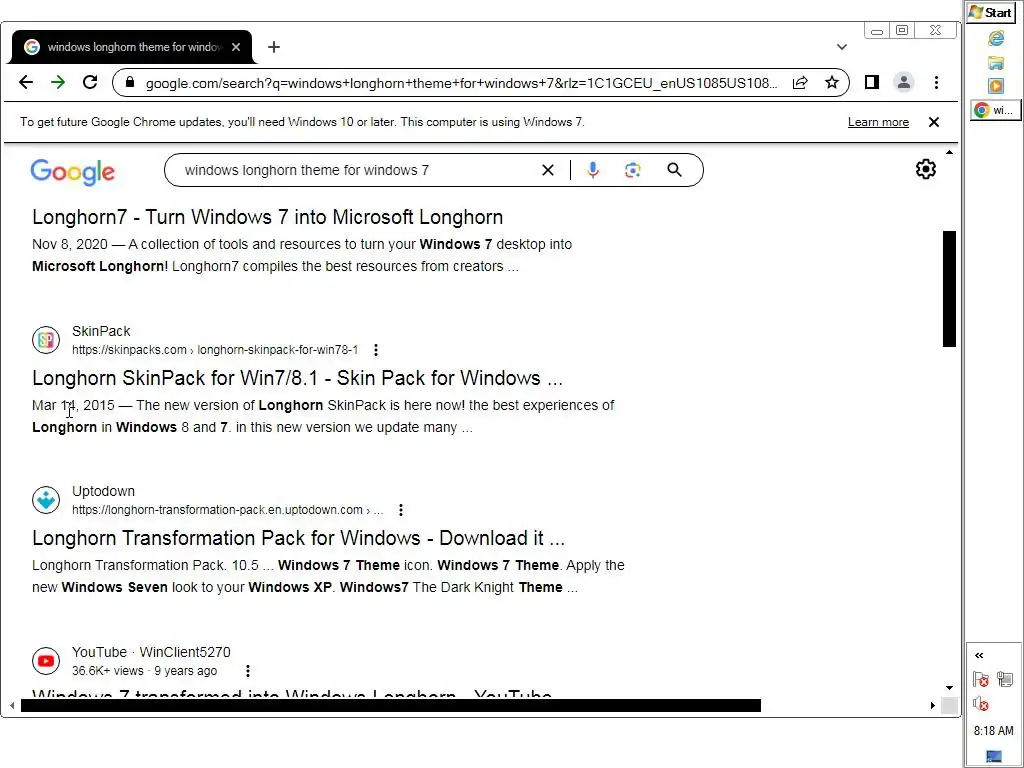Click the YouTube · WinClient5270 source label
This screenshot has width=1024, height=768.
point(151,652)
